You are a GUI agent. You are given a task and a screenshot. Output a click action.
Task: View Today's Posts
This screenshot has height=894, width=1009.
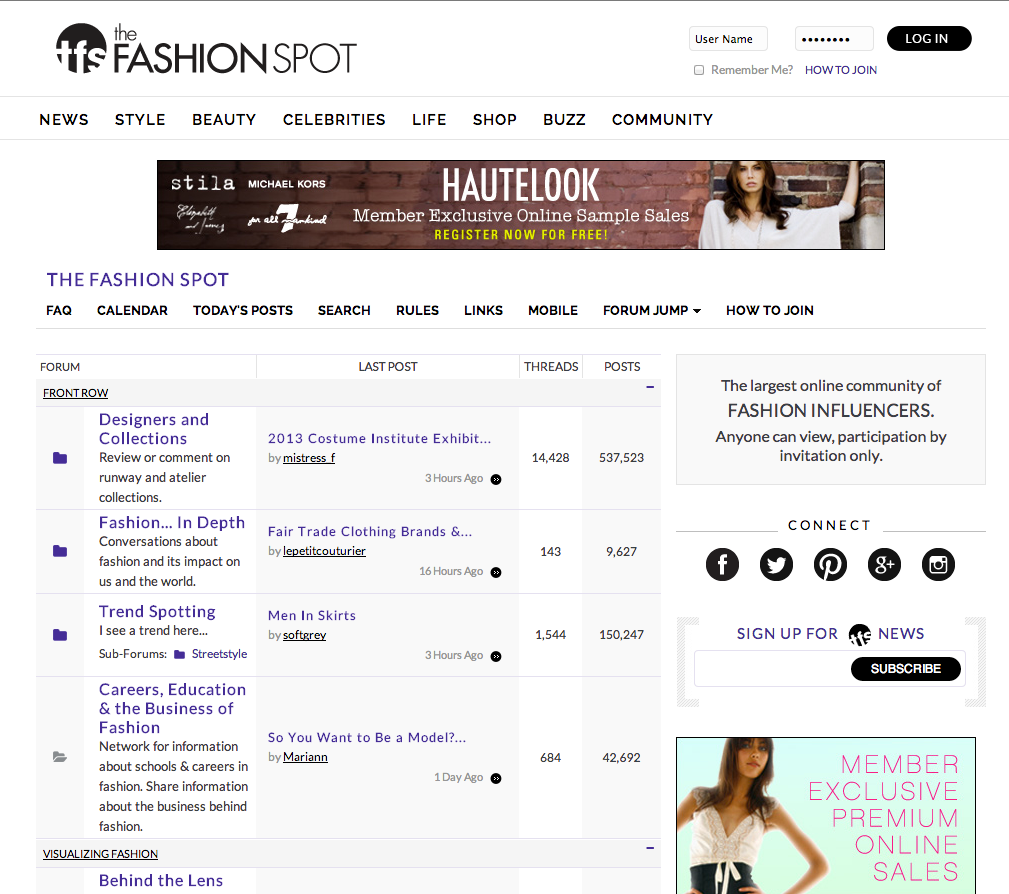coord(243,310)
